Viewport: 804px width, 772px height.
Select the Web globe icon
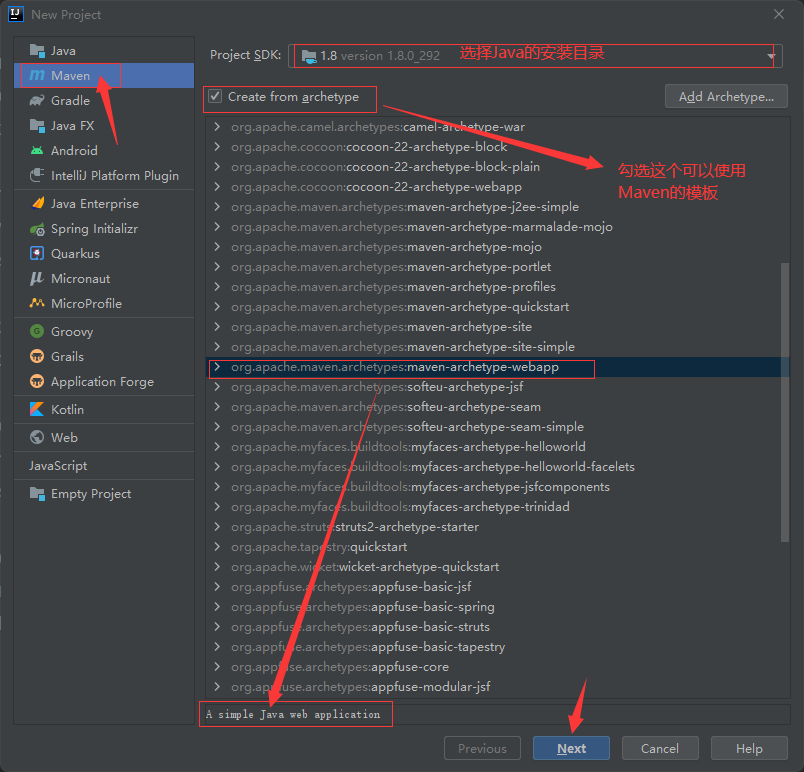click(x=37, y=437)
